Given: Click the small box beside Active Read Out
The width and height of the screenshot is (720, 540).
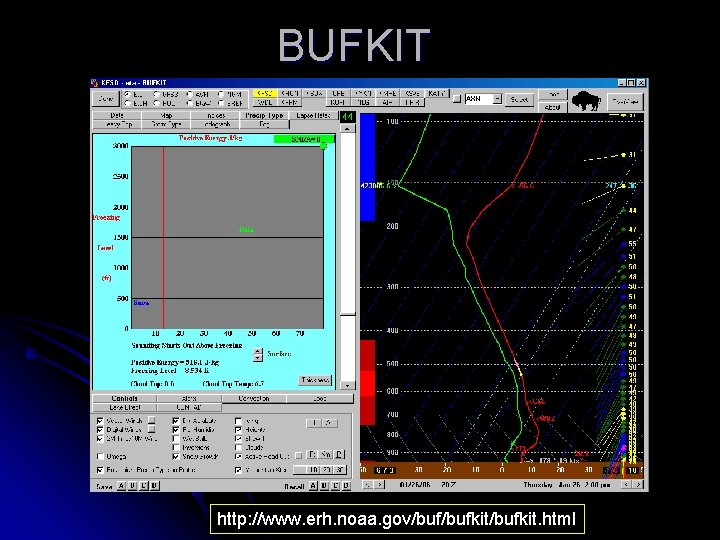Looking at the screenshot, I should tap(298, 456).
